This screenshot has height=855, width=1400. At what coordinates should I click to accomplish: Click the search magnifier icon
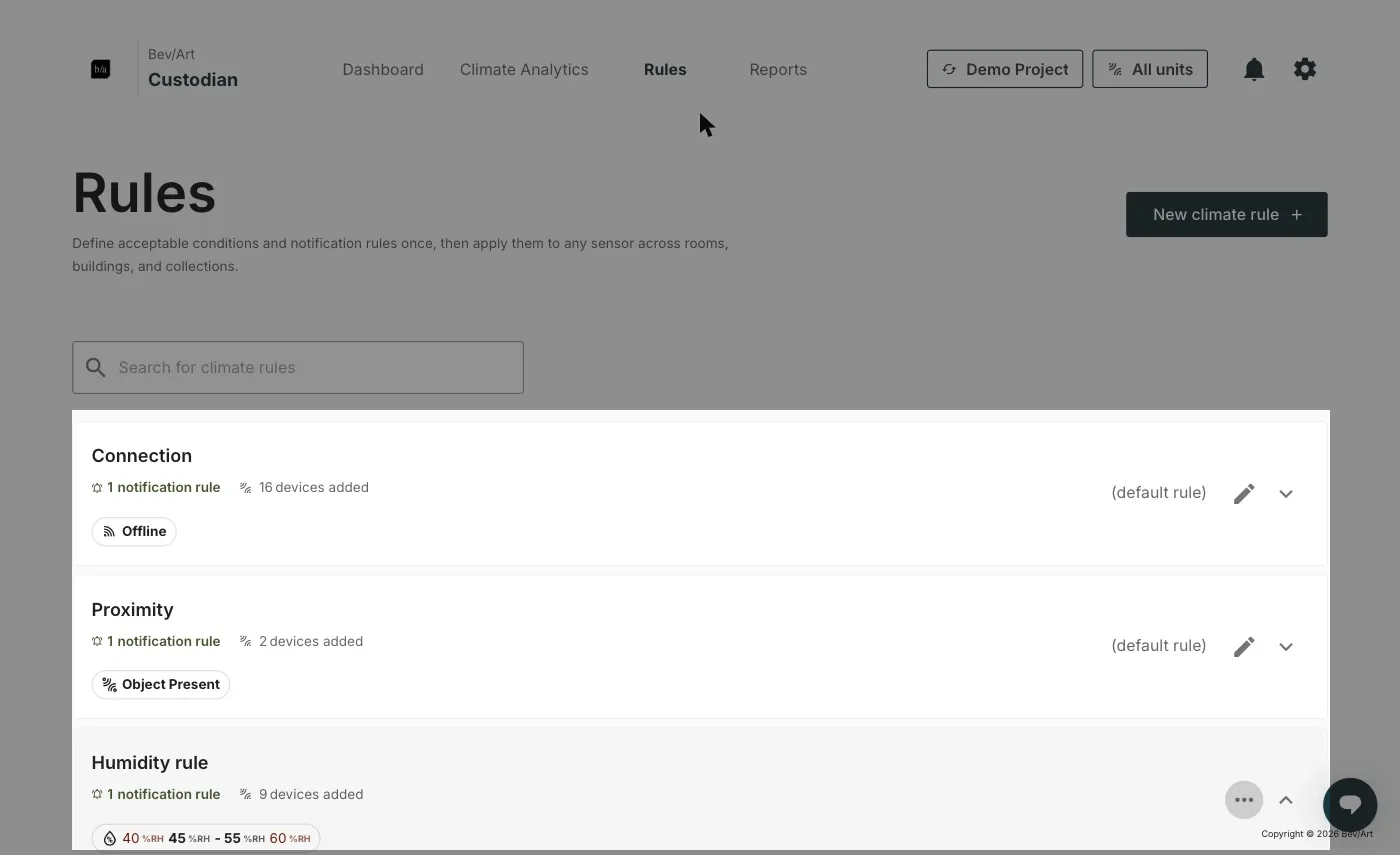(x=95, y=367)
